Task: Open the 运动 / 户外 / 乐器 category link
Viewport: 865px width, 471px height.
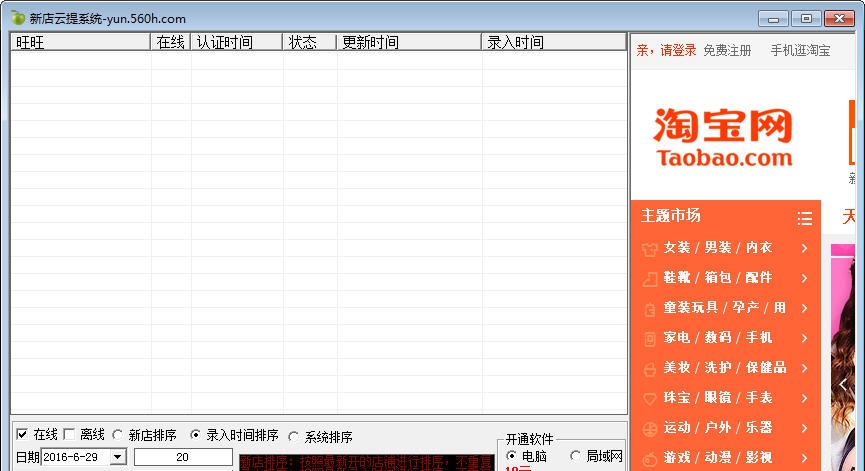Action: (x=718, y=427)
